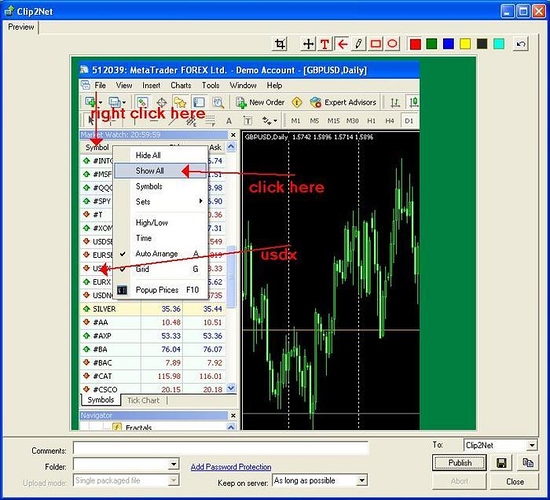Click the Expert Advisors icon
This screenshot has width=550, height=500.
316,102
